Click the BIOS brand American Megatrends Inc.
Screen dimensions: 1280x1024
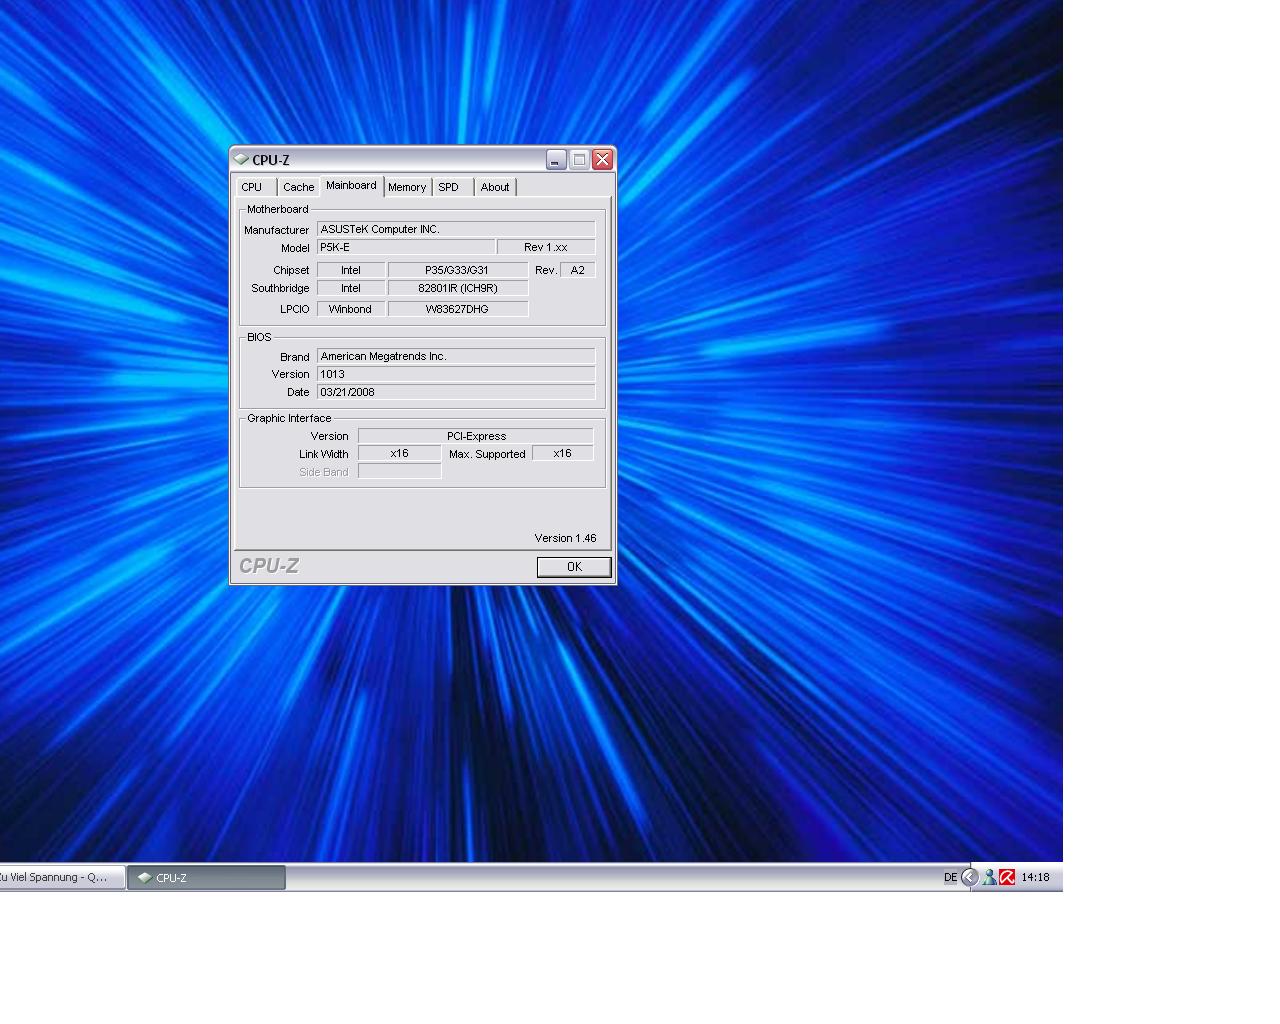coord(456,356)
